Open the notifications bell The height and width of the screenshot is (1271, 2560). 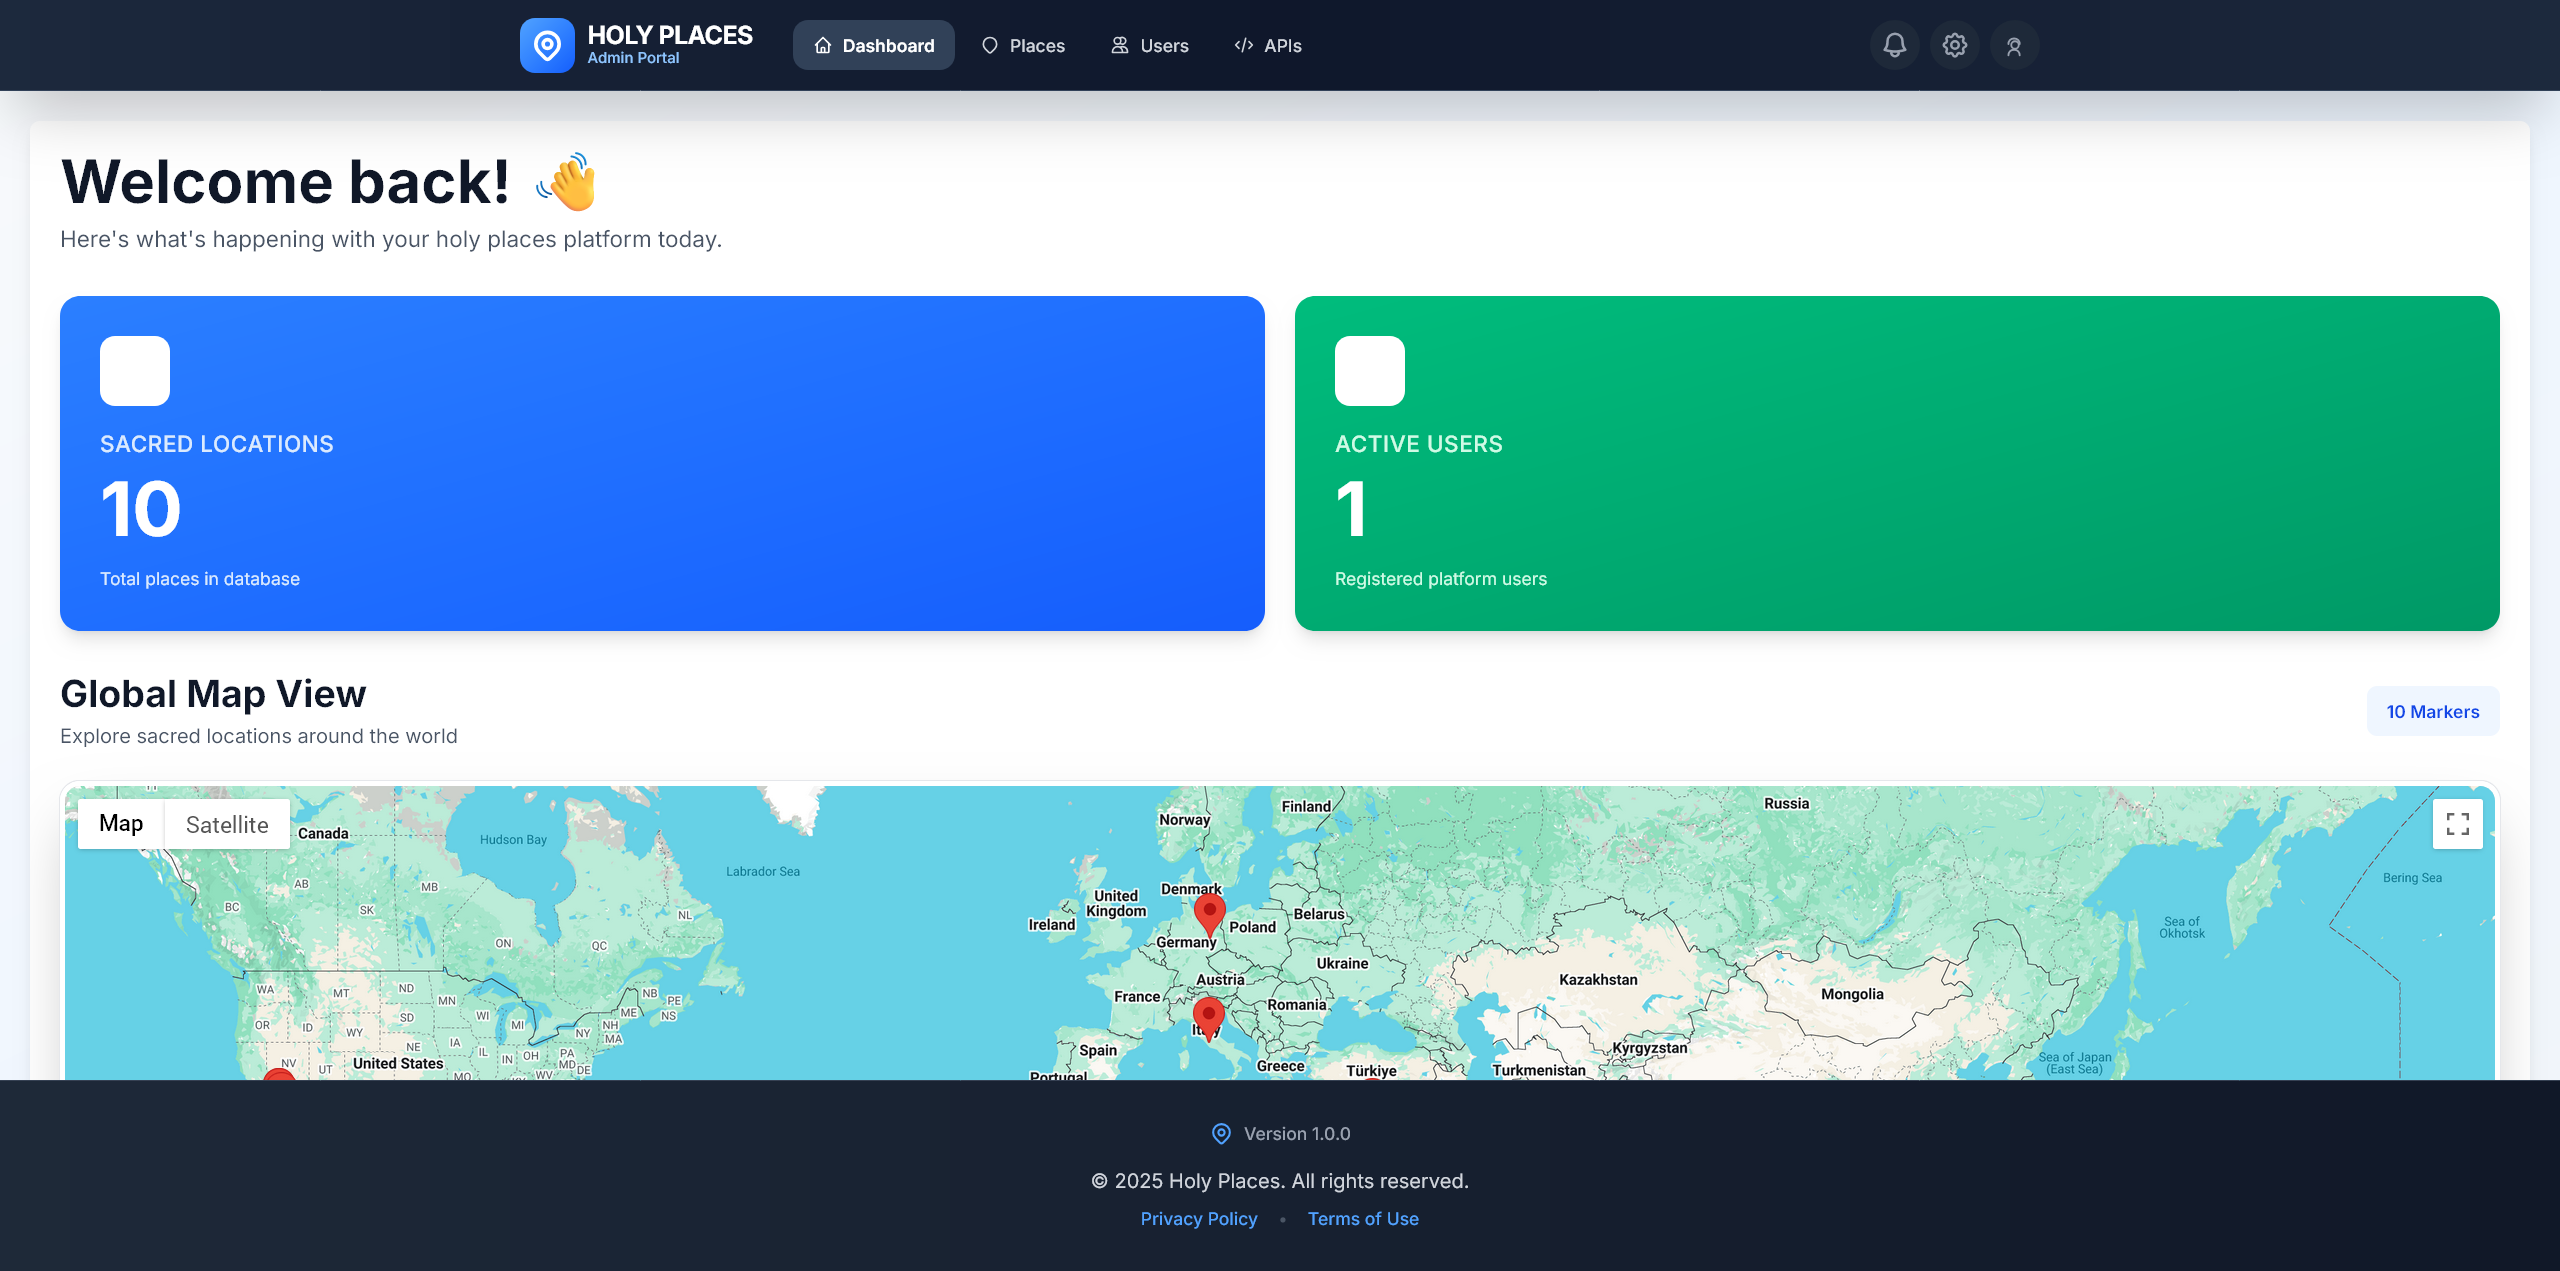(1894, 45)
